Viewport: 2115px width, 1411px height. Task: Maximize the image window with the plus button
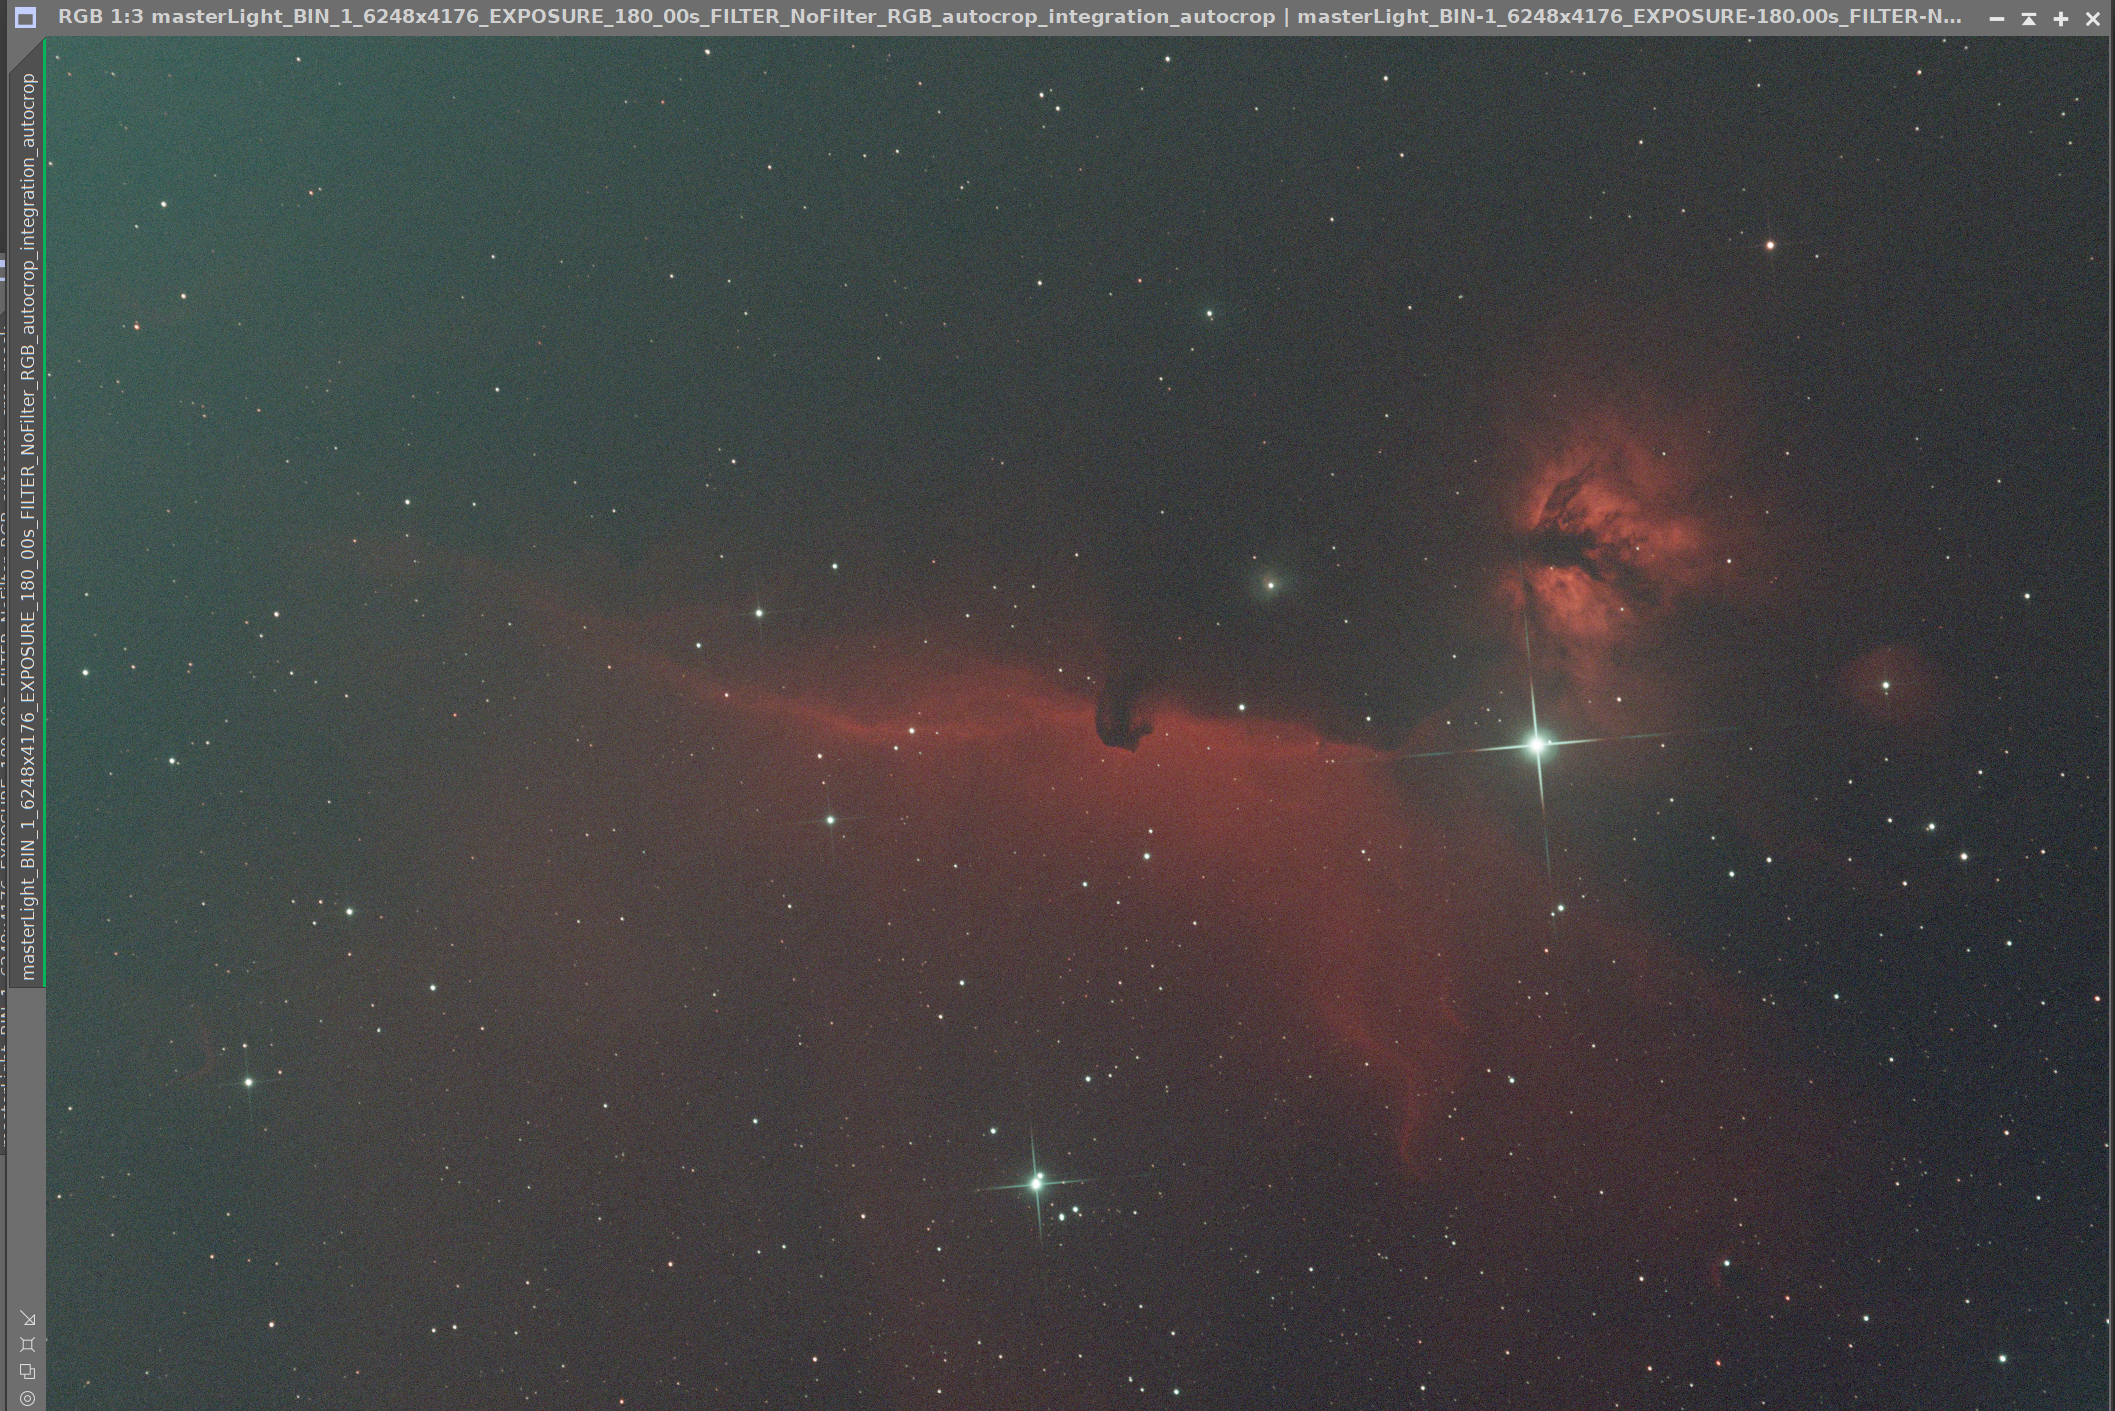(2060, 18)
